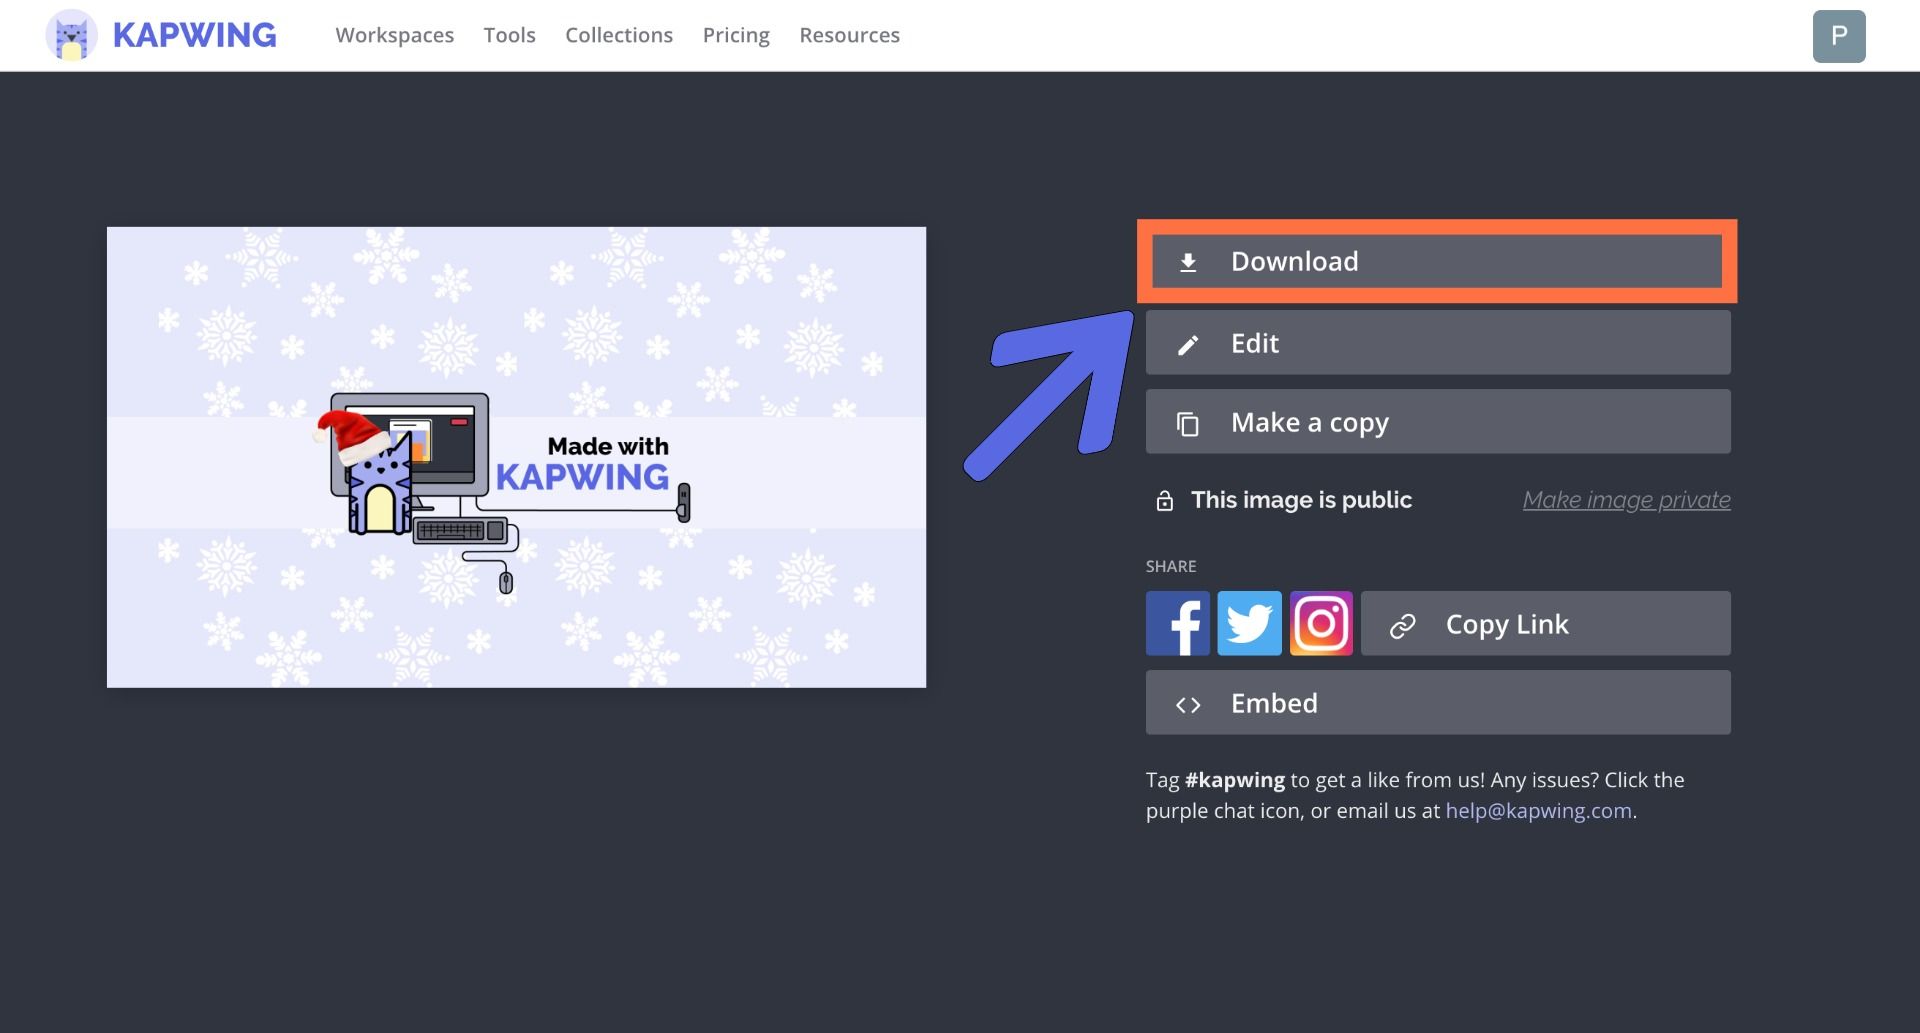Image resolution: width=1920 pixels, height=1033 pixels.
Task: Click the Make image private link
Action: (x=1626, y=500)
